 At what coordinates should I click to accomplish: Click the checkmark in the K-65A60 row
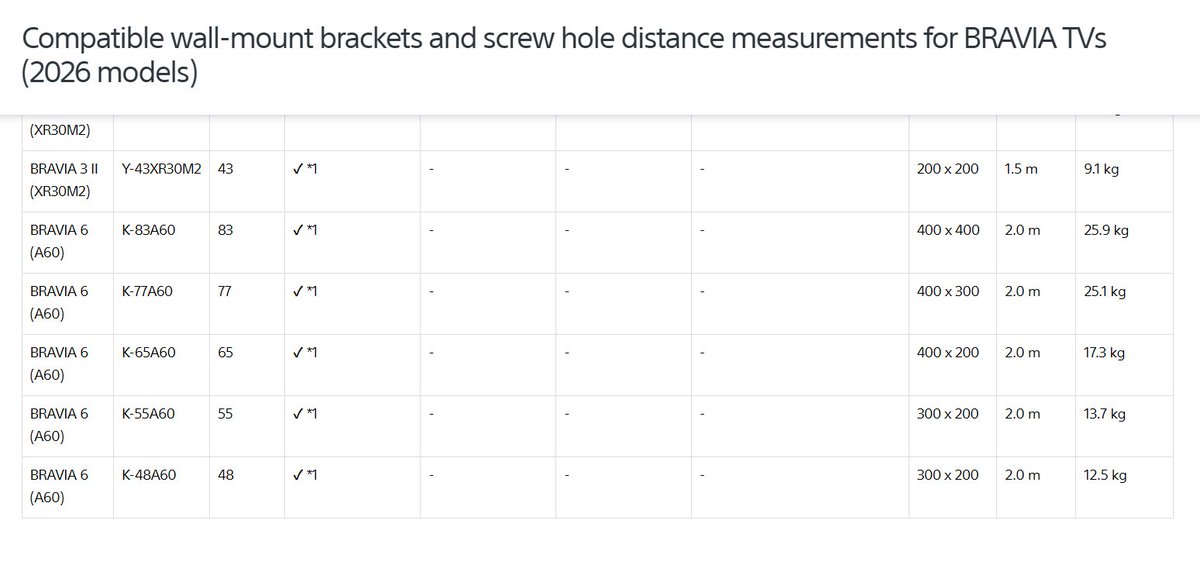[x=299, y=353]
